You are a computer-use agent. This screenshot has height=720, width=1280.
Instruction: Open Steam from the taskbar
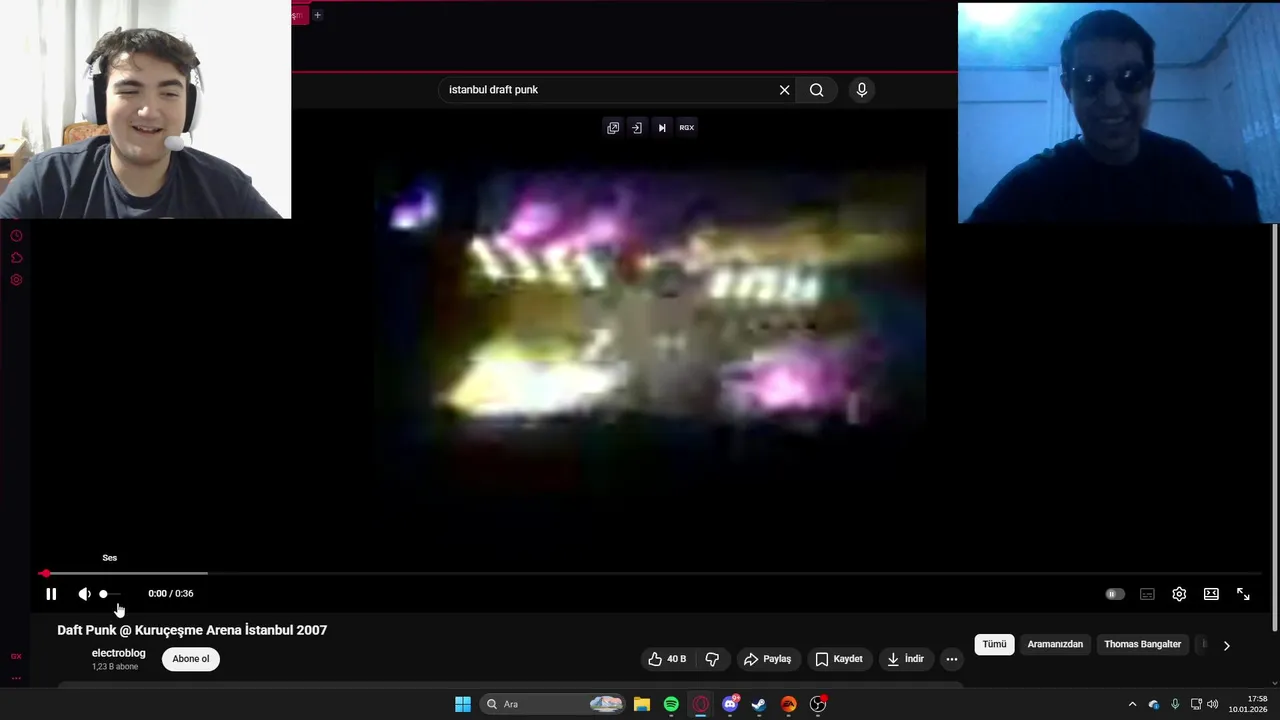759,704
